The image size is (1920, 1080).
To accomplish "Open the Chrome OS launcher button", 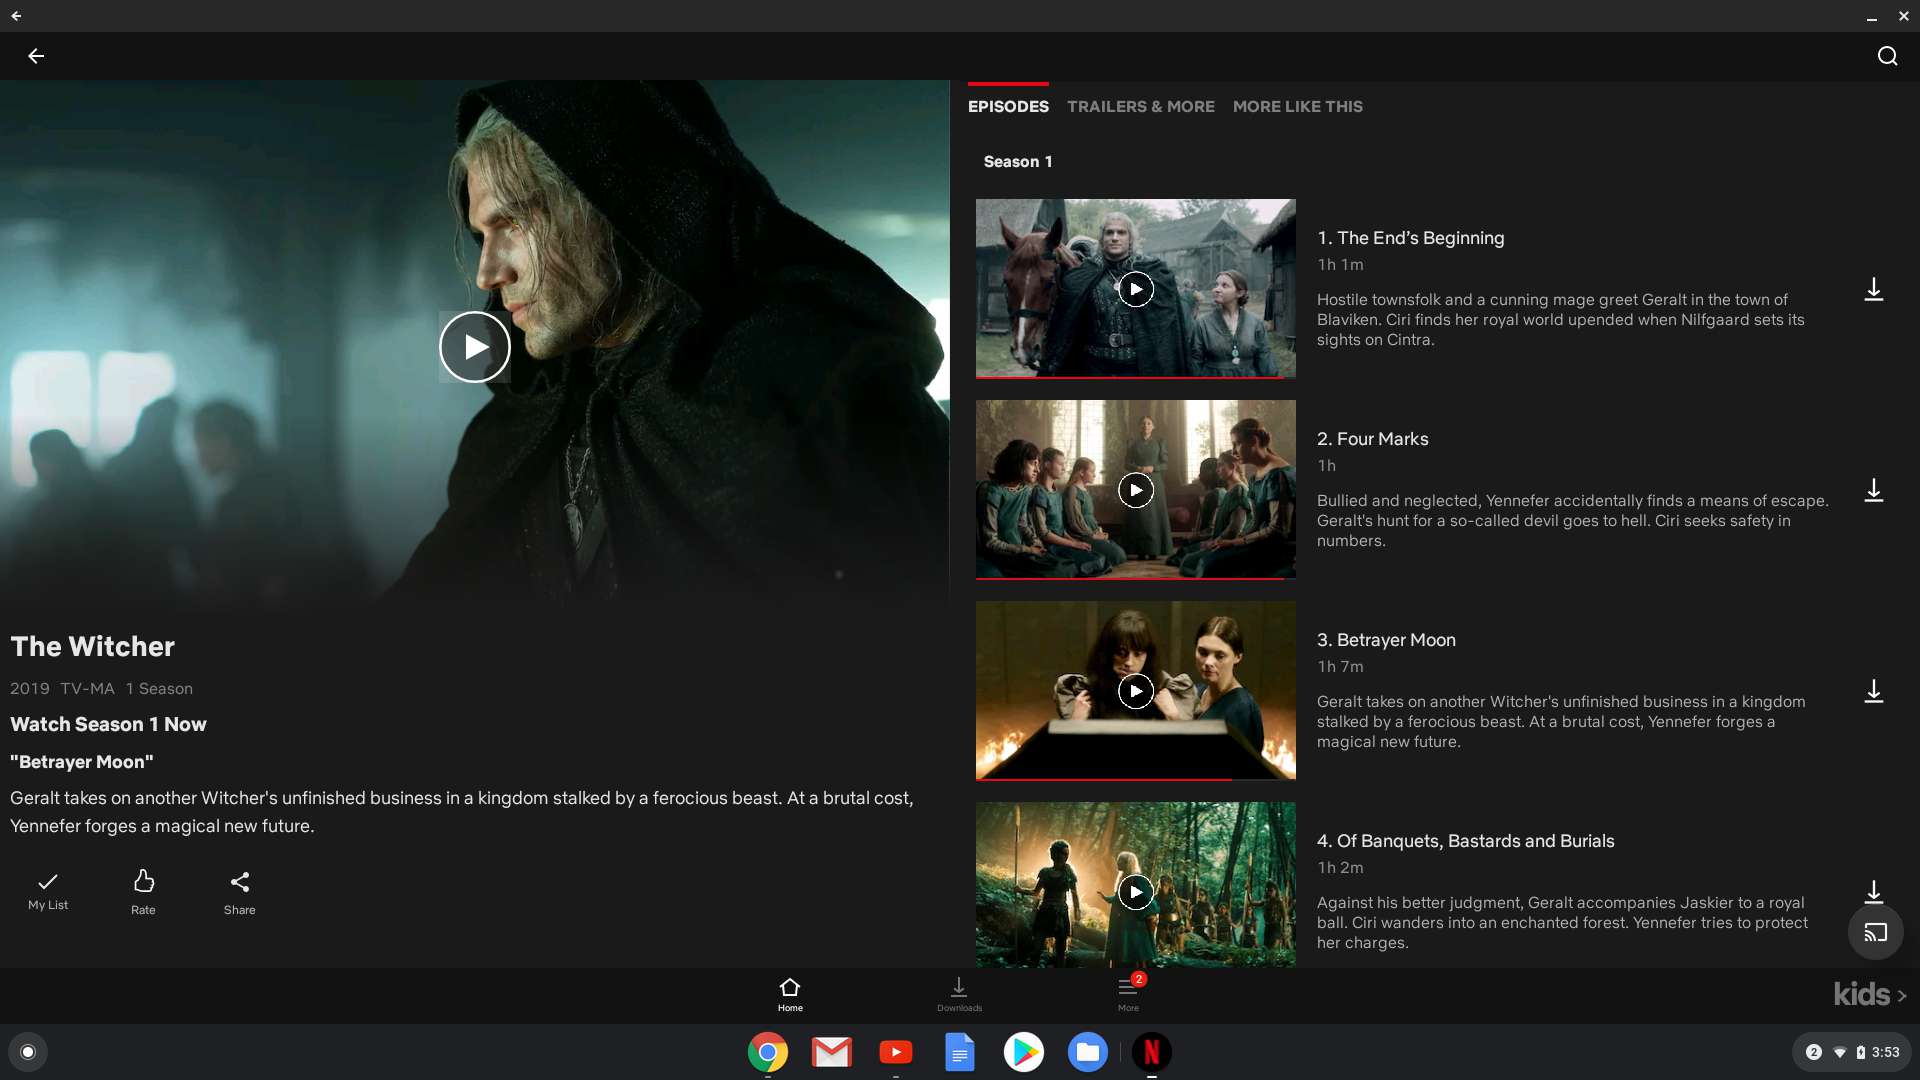I will pyautogui.click(x=28, y=1052).
